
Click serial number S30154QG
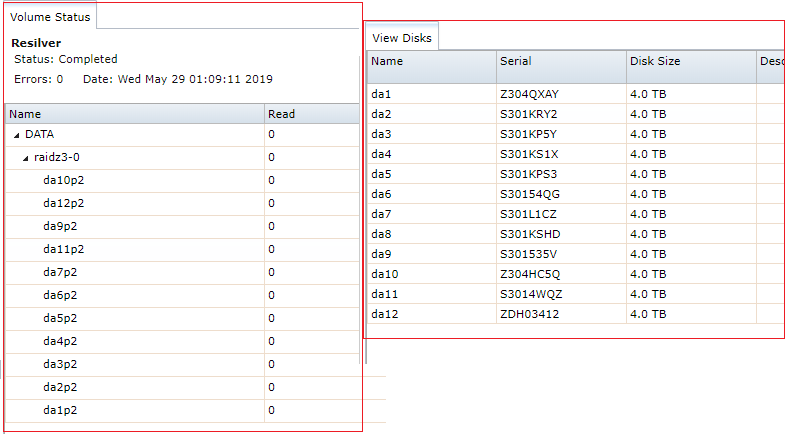coord(530,194)
